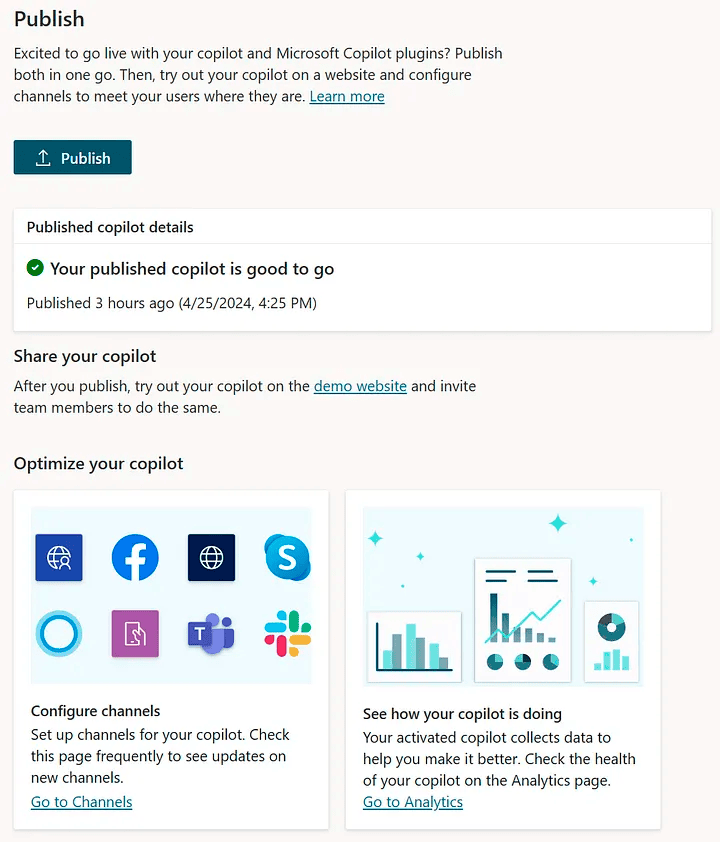Viewport: 720px width, 842px height.
Task: Click the Configure channels card title
Action: pyautogui.click(x=96, y=711)
